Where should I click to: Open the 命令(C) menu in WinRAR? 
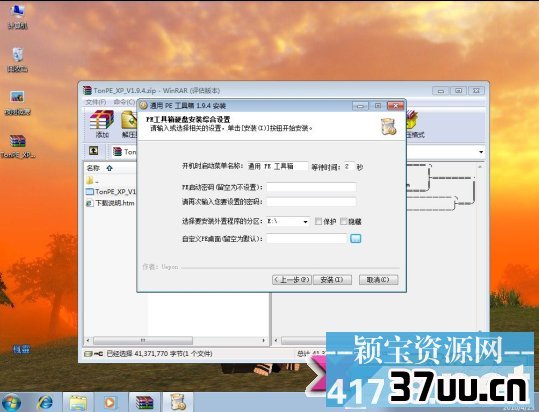point(124,102)
